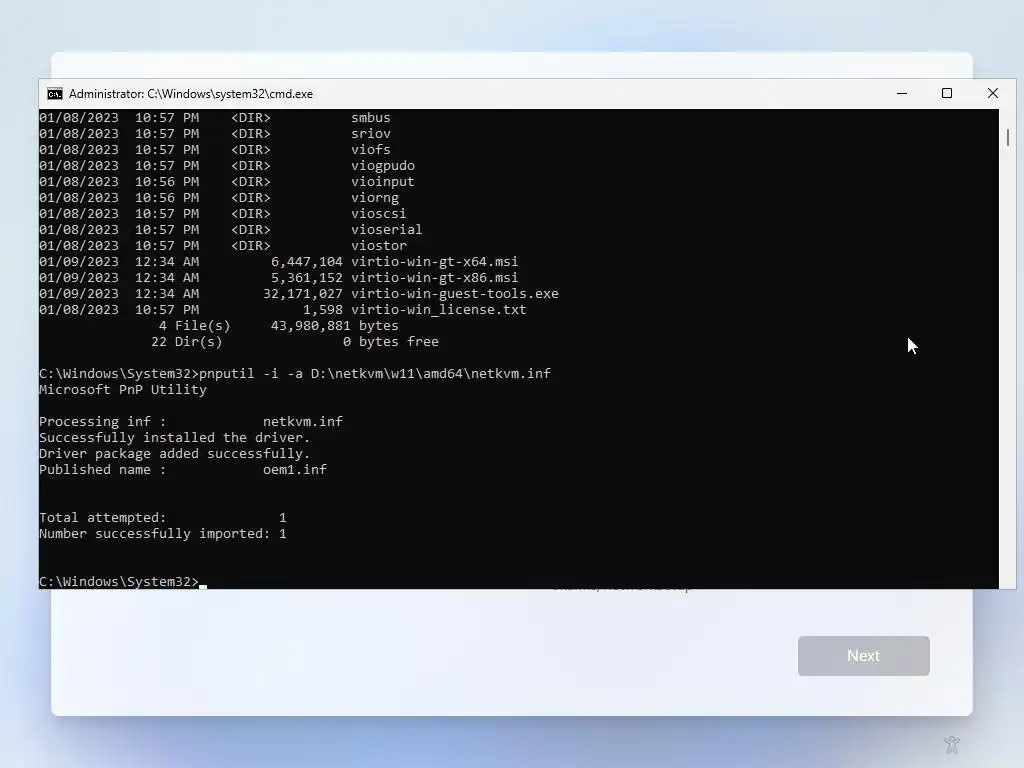Click the 'viogpudo' directory entry
This screenshot has height=768, width=1024.
383,166
